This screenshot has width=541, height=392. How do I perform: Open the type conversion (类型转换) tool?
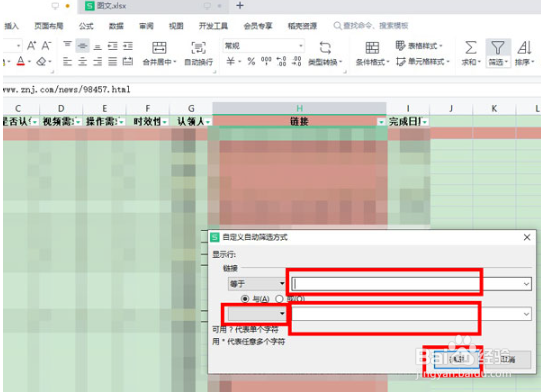click(x=325, y=53)
